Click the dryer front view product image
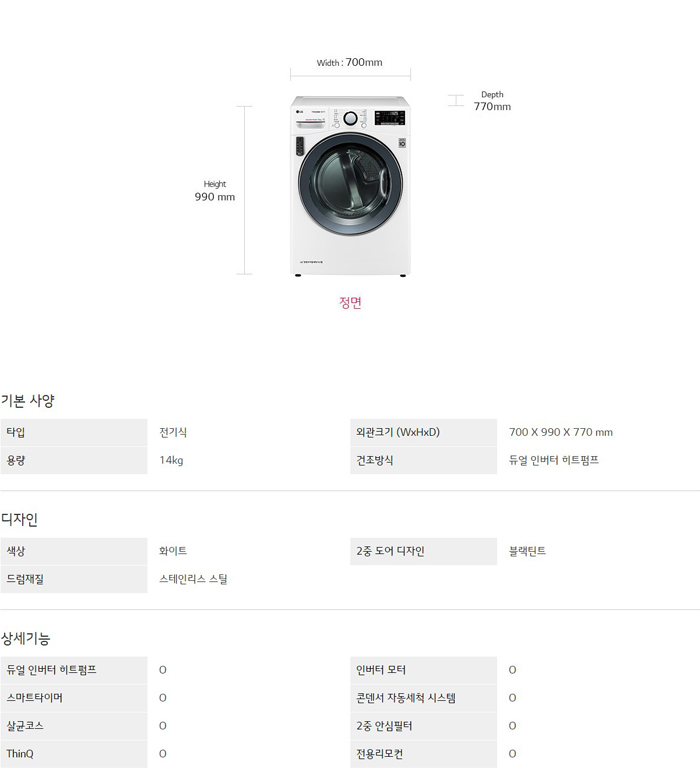The width and height of the screenshot is (700, 769). (x=350, y=186)
